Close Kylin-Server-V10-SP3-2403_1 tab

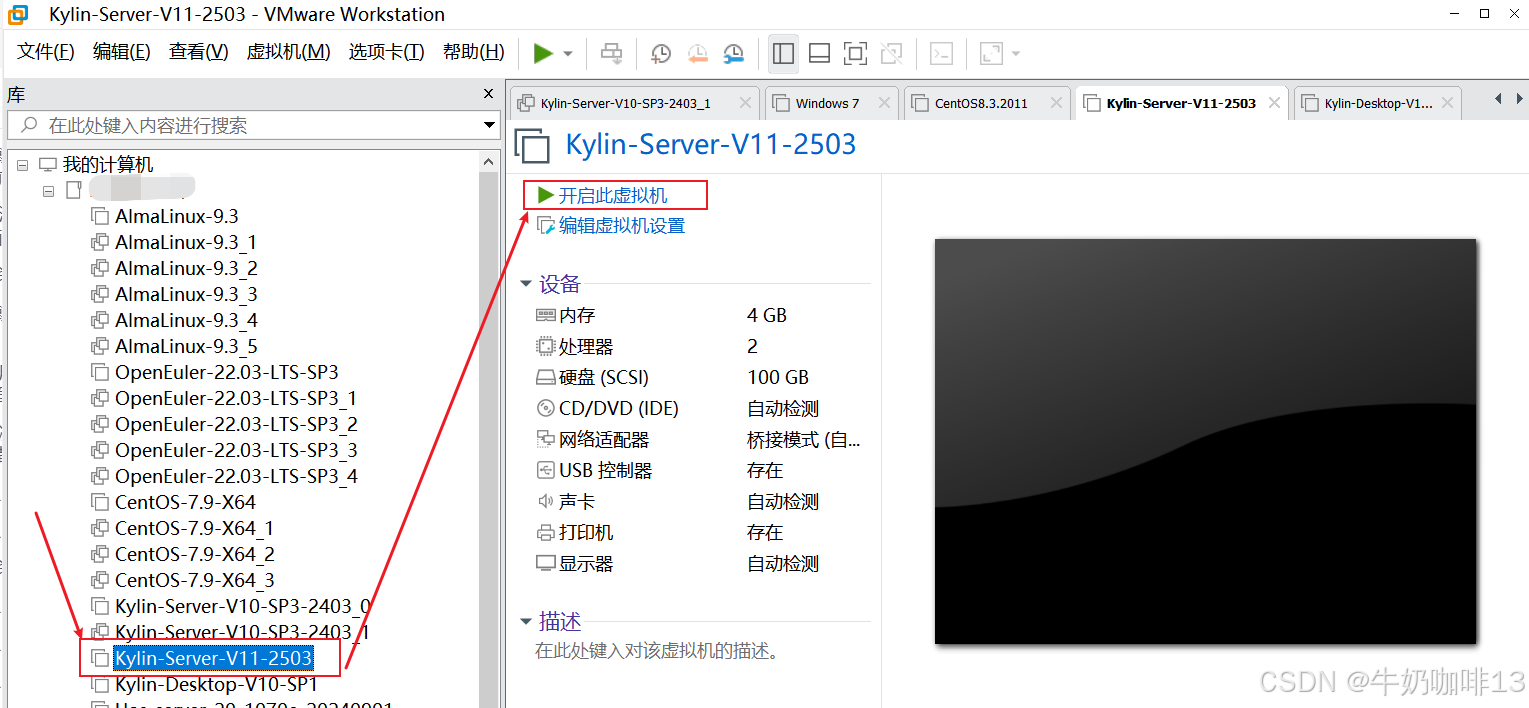[x=745, y=102]
